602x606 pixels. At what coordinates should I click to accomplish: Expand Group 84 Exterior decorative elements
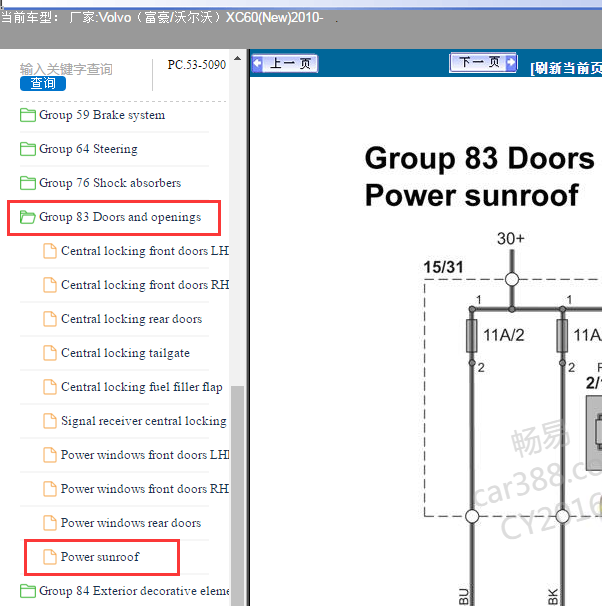[134, 591]
